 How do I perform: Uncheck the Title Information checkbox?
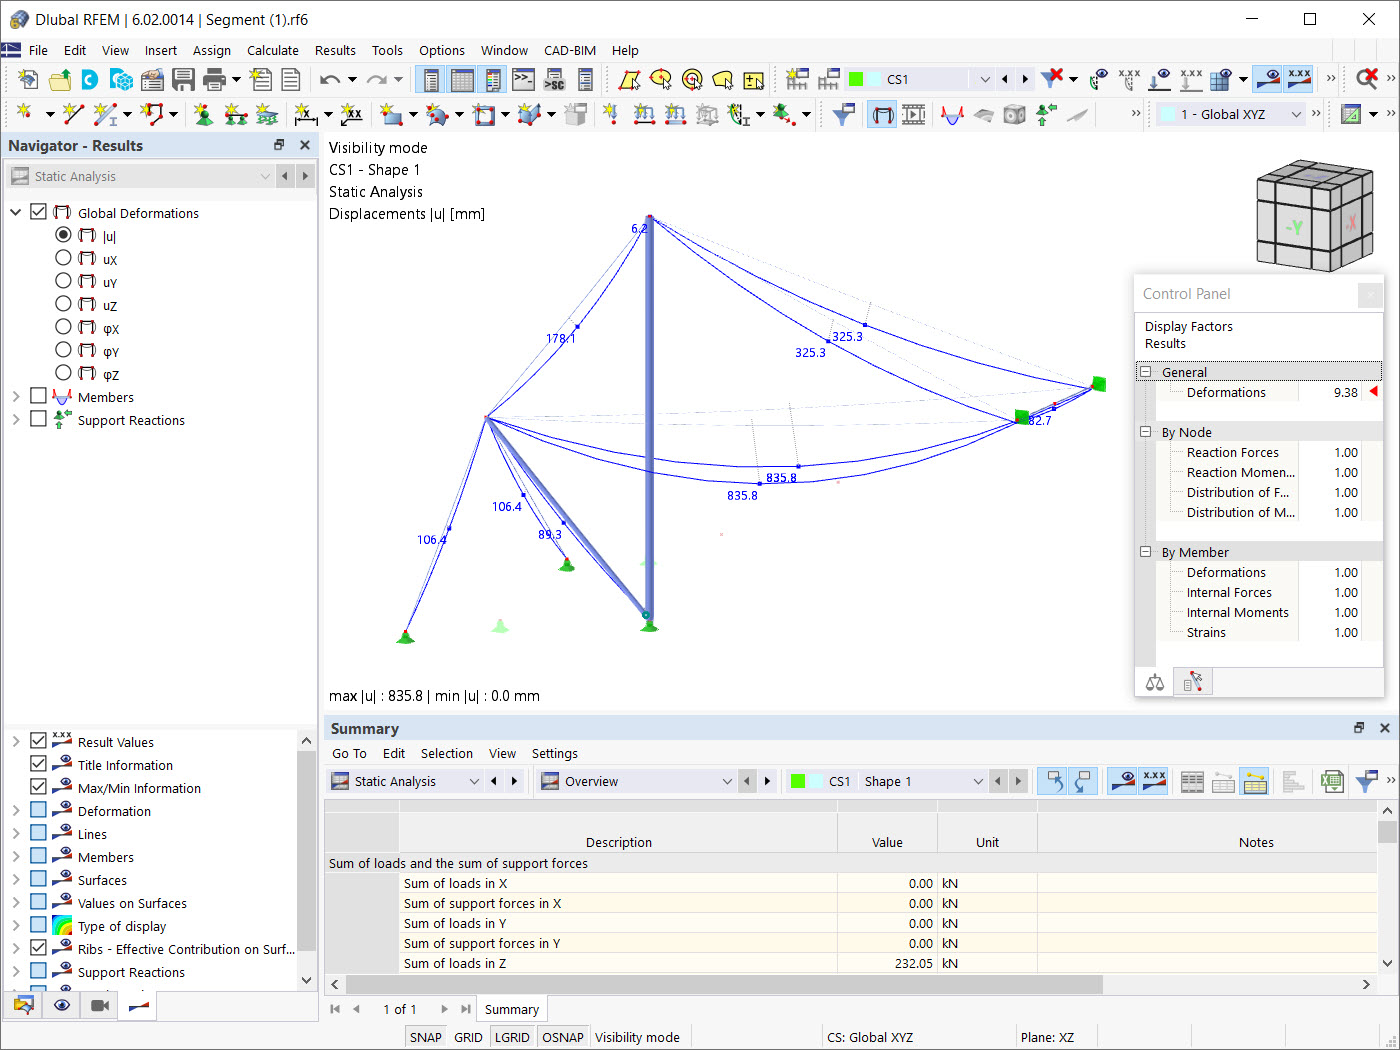pyautogui.click(x=39, y=764)
